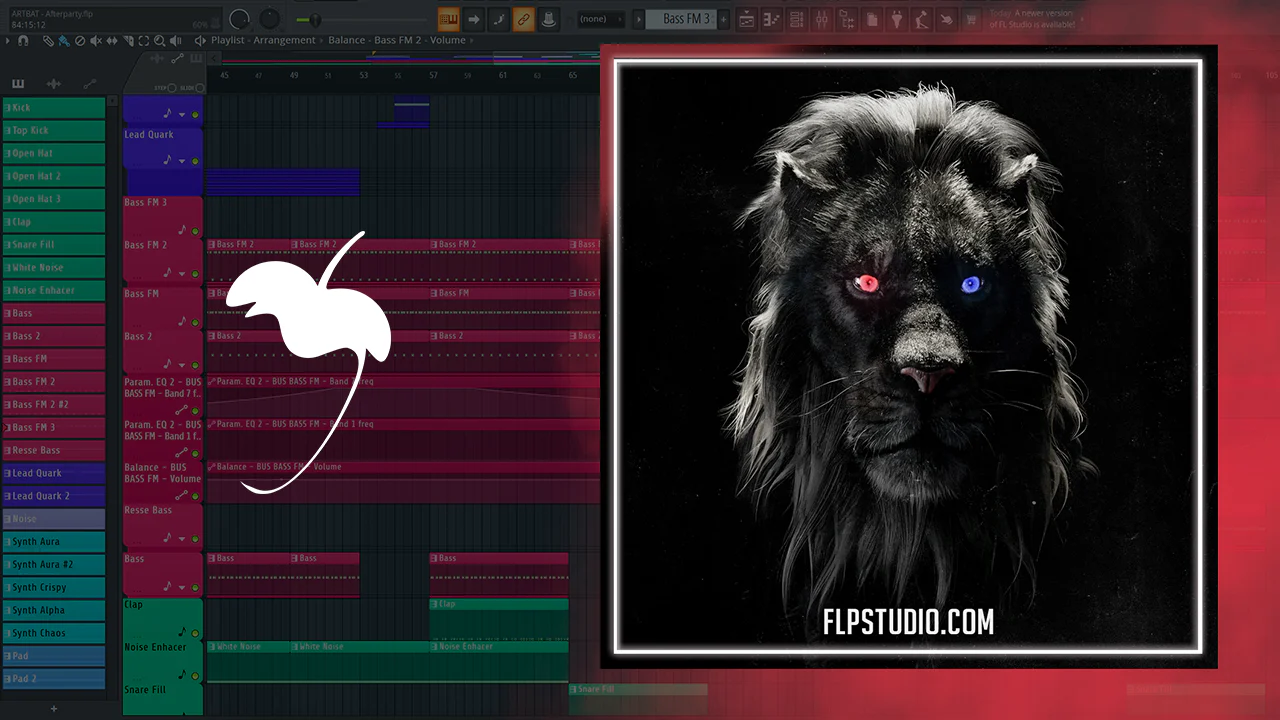Click the arrow beside the pattern selector

638,19
